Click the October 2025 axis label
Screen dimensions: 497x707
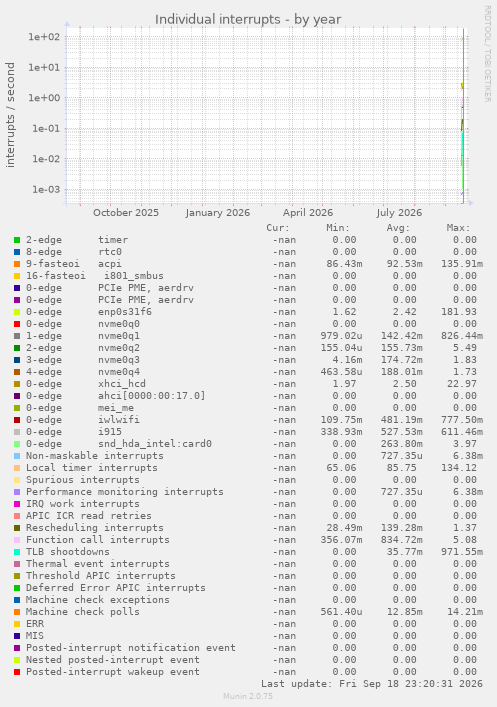[x=126, y=212]
